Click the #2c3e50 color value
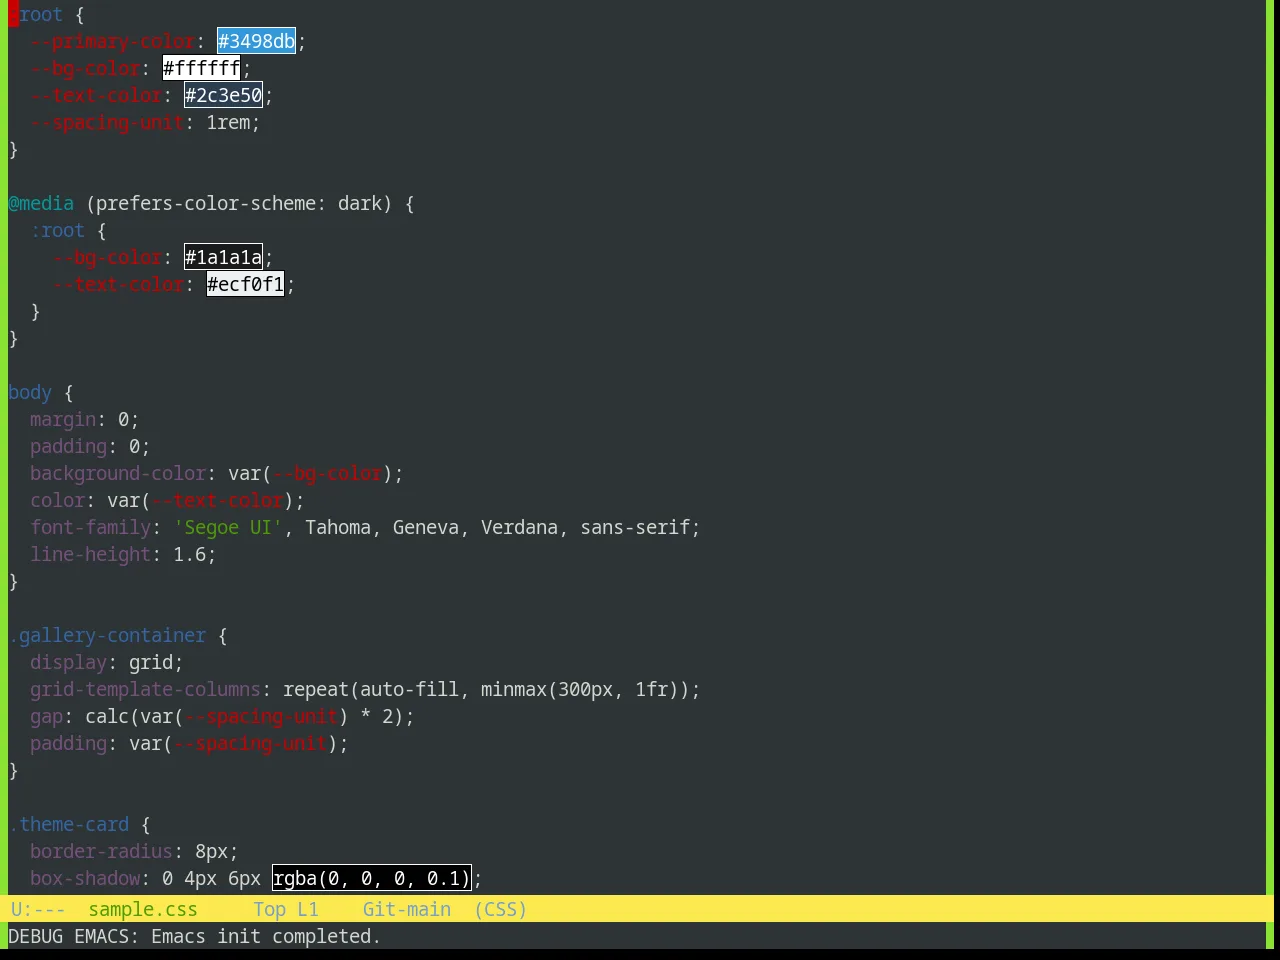 (224, 95)
